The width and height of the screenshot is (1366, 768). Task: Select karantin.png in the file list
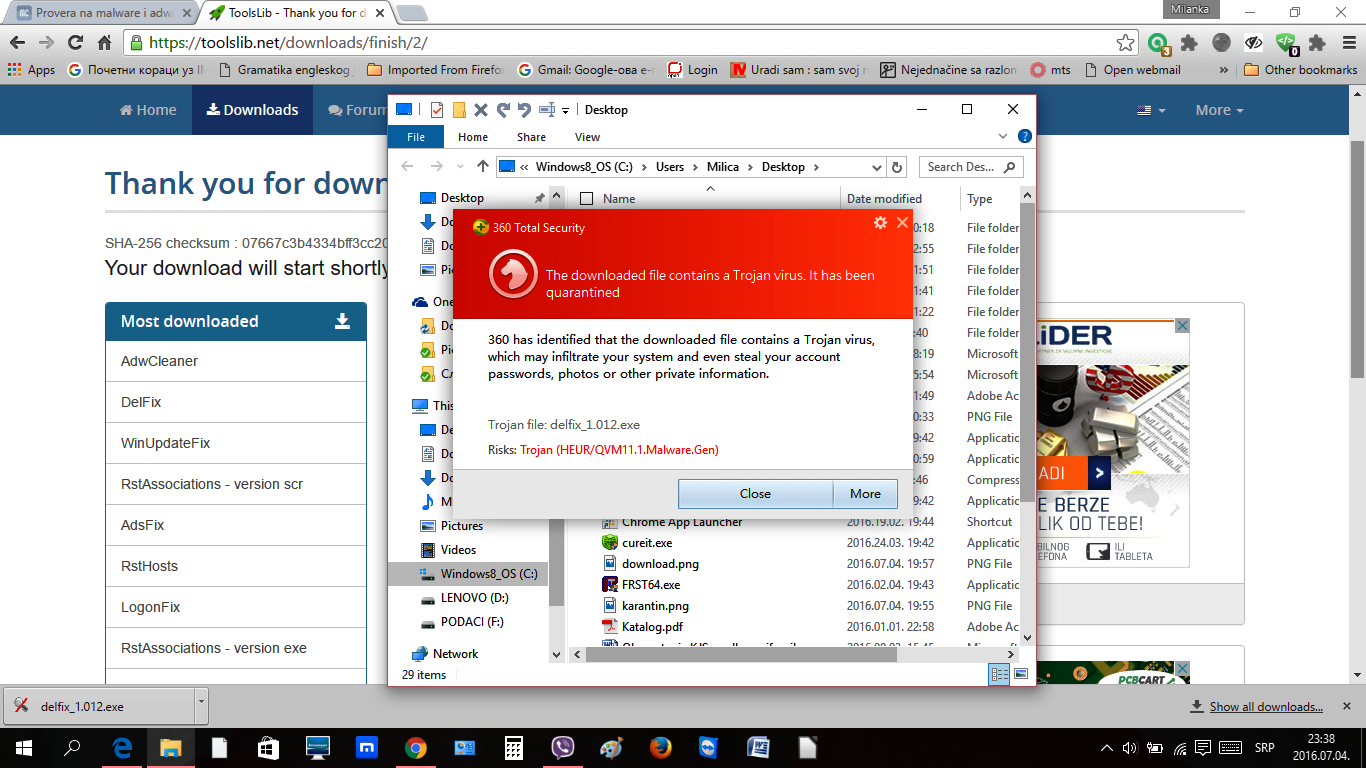coord(655,606)
